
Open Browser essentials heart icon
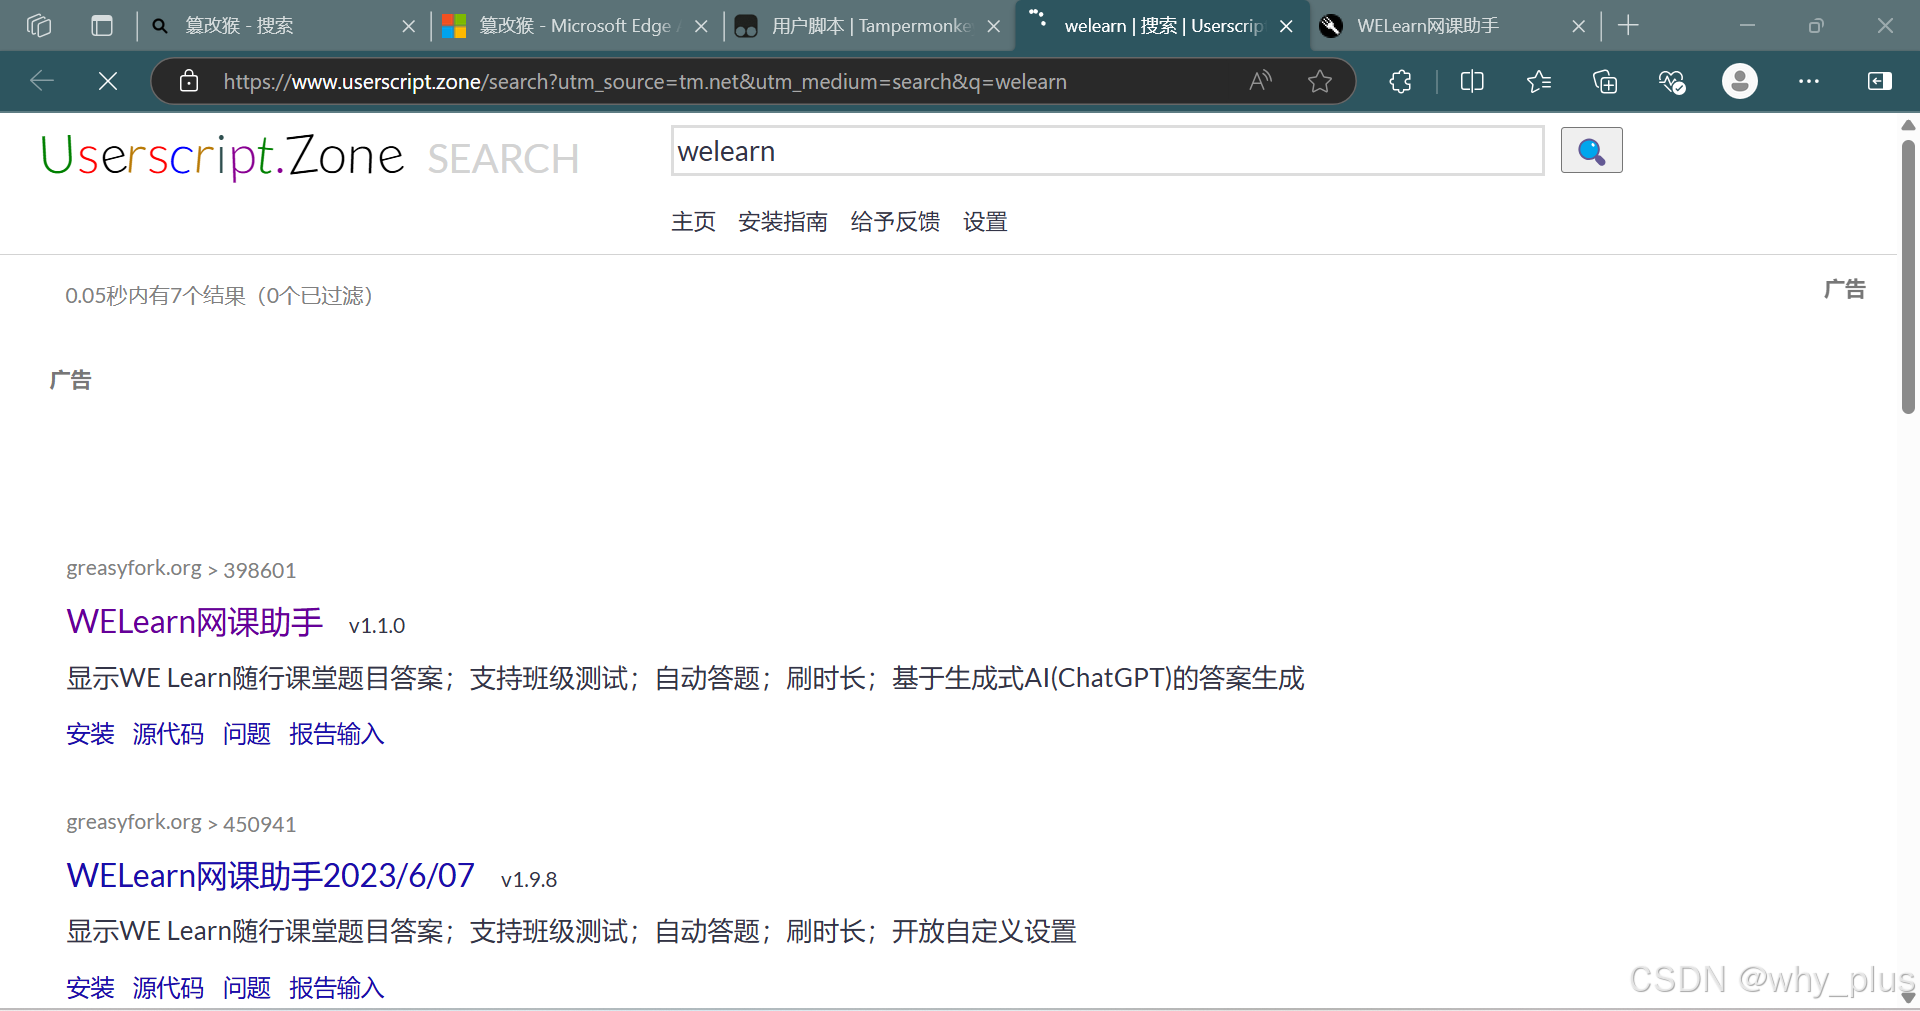[x=1672, y=81]
